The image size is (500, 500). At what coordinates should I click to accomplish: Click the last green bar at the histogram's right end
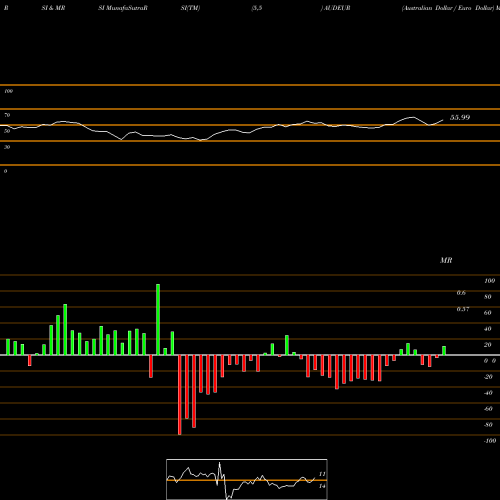point(444,351)
